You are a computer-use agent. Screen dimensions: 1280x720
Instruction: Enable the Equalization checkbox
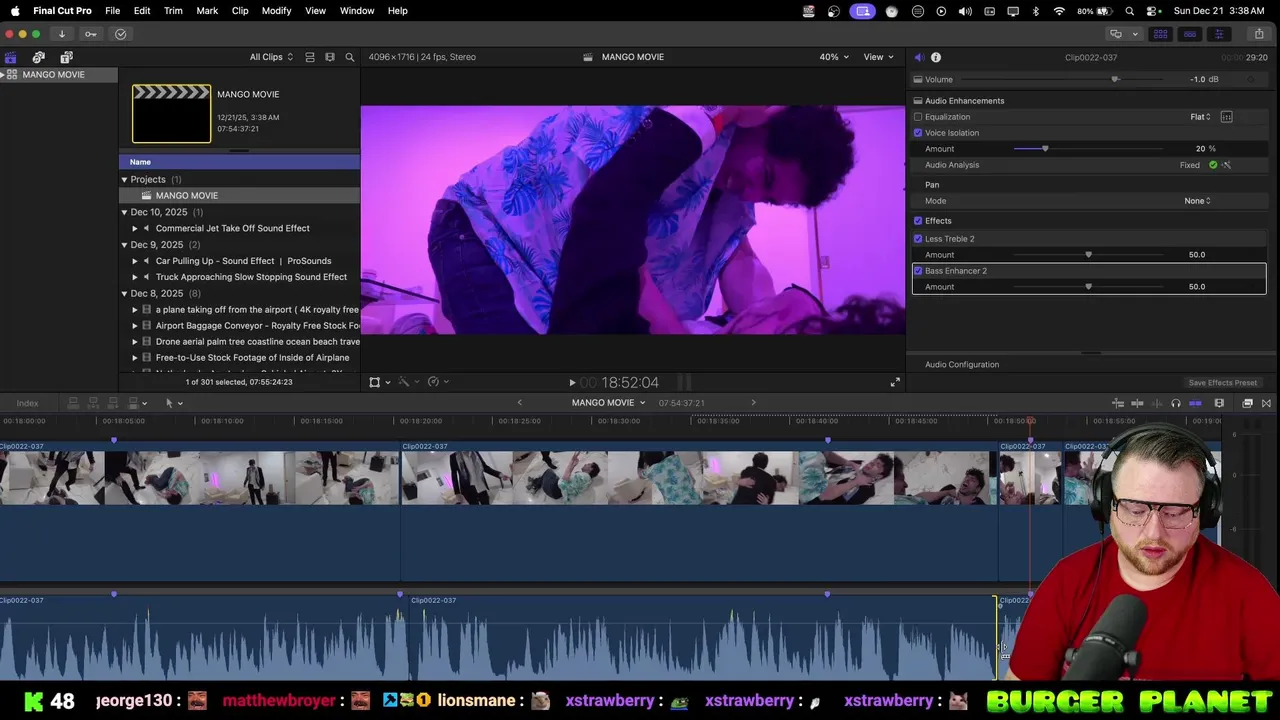point(918,117)
